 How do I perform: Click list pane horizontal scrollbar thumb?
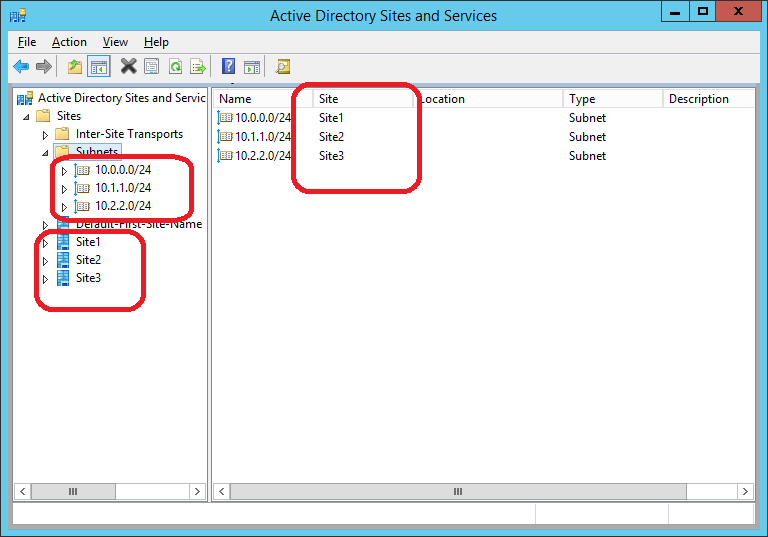point(458,491)
